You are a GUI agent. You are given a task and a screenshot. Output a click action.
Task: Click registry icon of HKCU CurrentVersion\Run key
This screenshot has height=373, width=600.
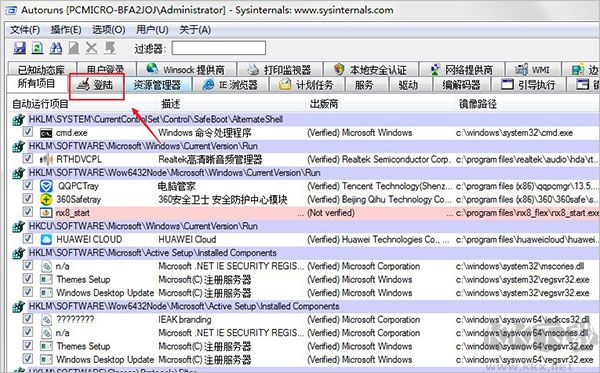18,227
